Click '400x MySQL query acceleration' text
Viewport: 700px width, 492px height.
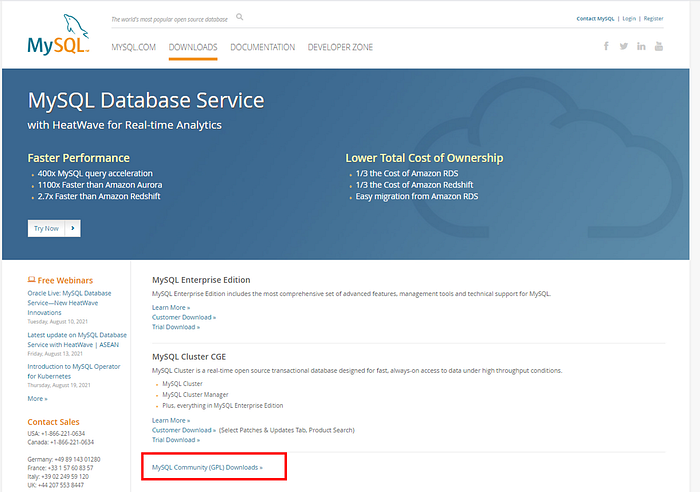95,173
